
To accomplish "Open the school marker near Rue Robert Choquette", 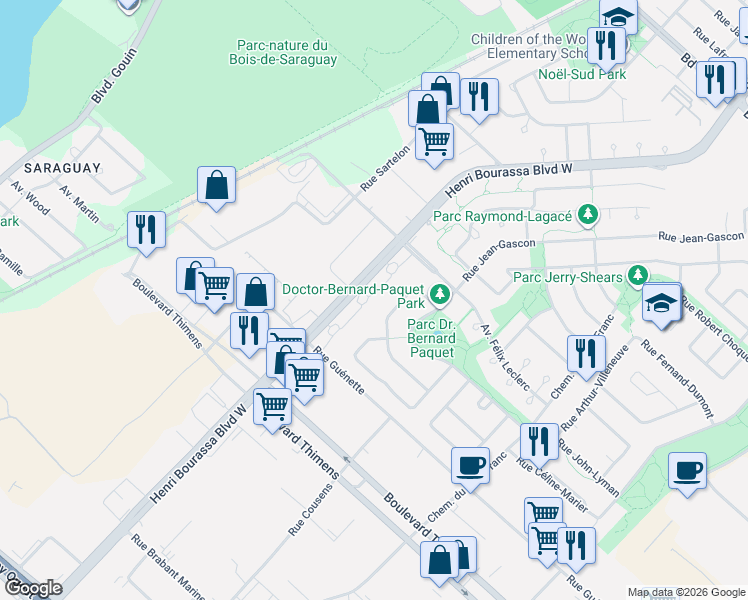I will [661, 303].
